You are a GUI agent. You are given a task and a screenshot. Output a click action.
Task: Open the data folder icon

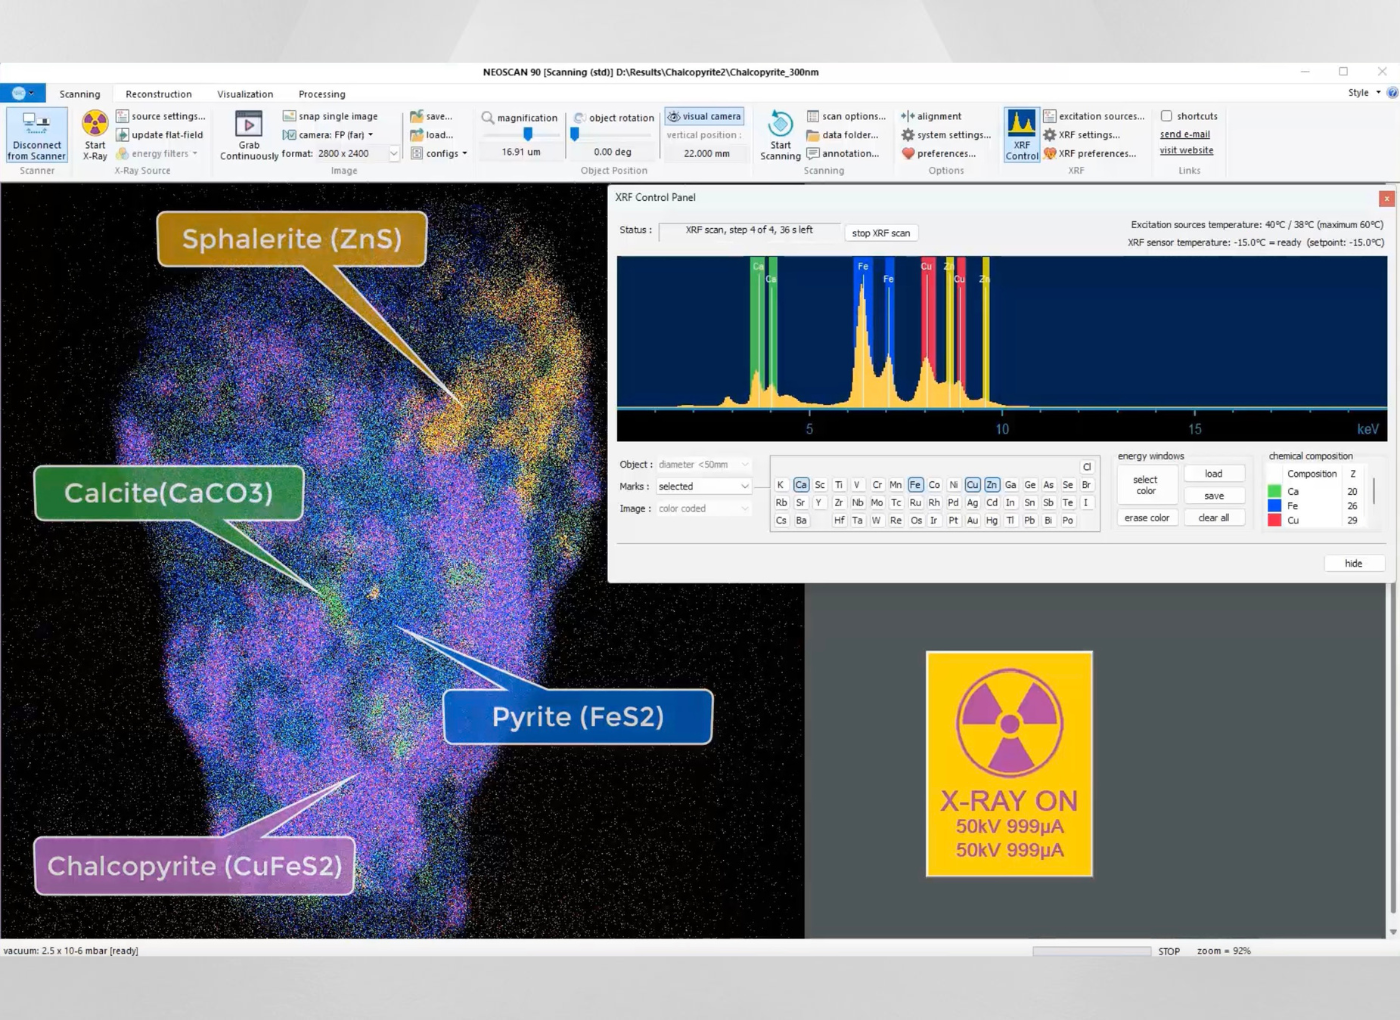[x=813, y=135]
